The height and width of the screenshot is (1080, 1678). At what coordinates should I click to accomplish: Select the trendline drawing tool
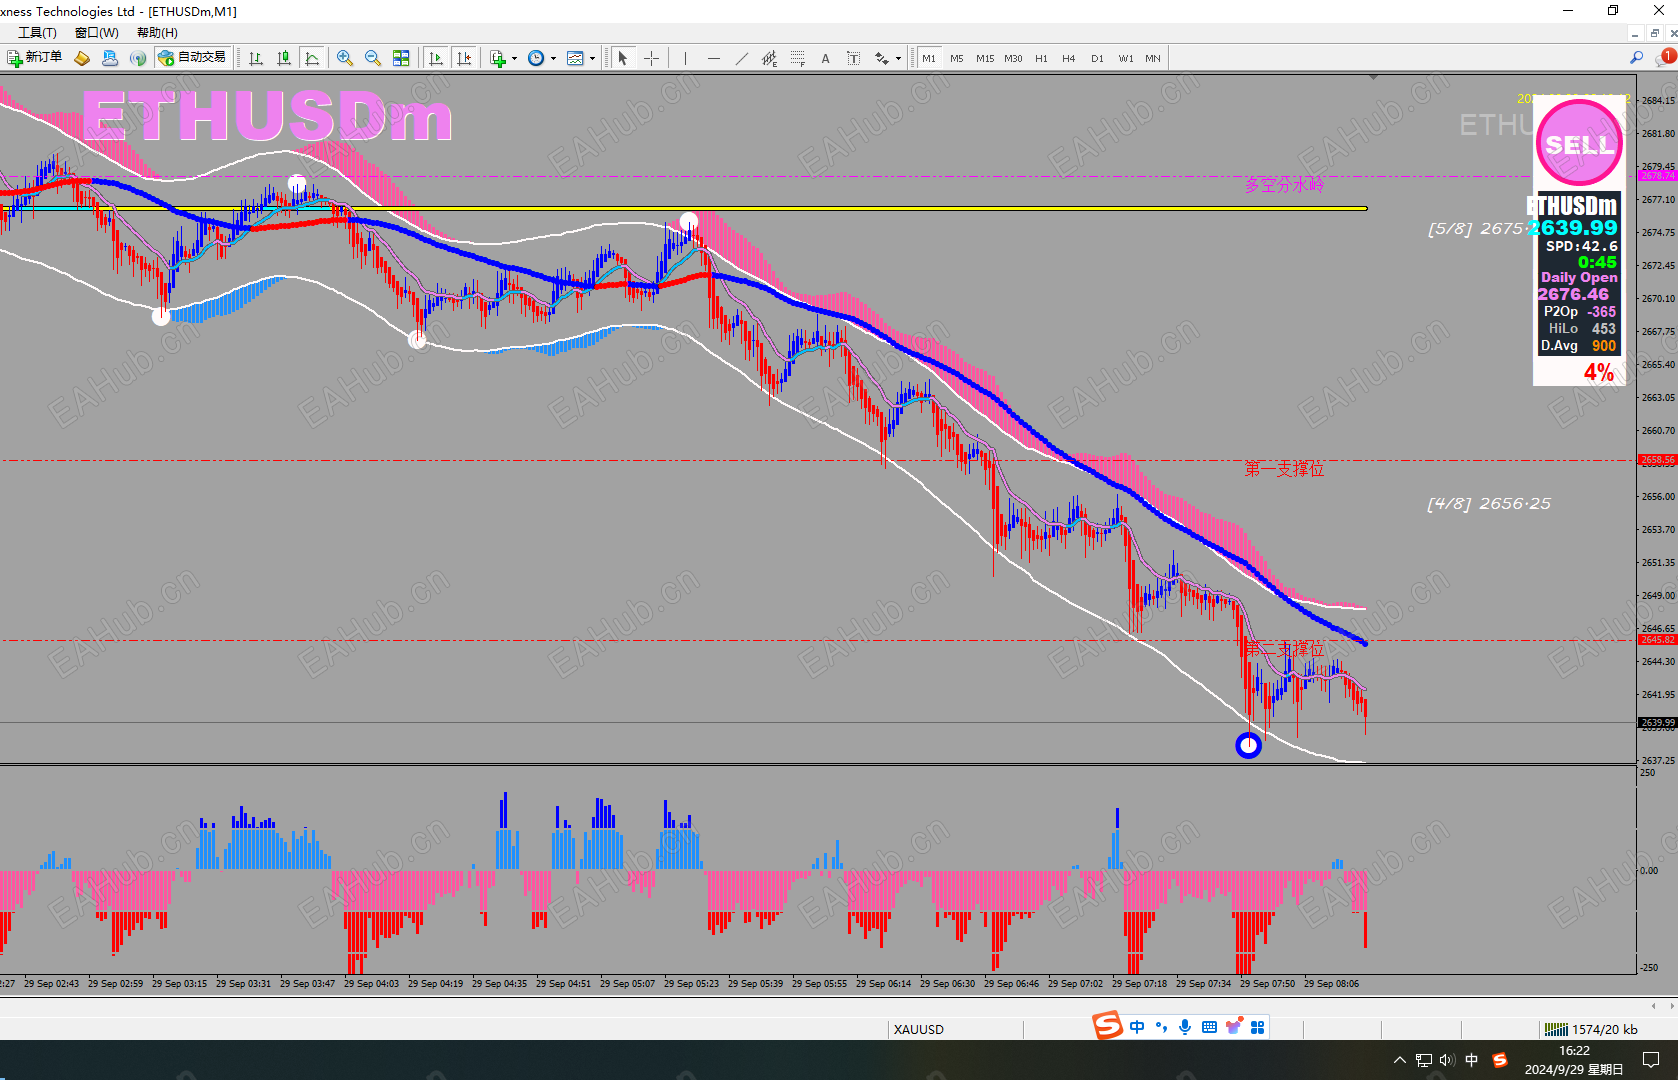[741, 58]
